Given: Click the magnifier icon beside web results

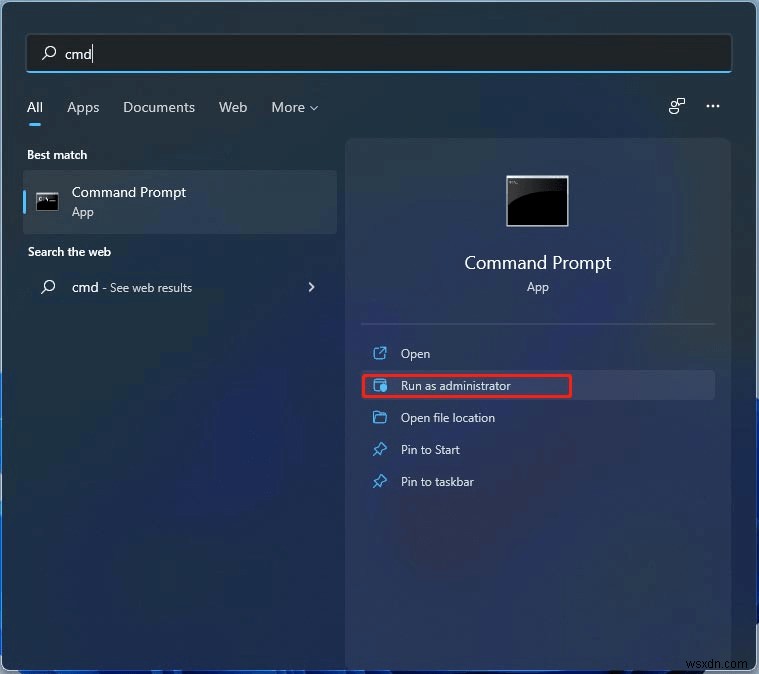Looking at the screenshot, I should tap(48, 287).
